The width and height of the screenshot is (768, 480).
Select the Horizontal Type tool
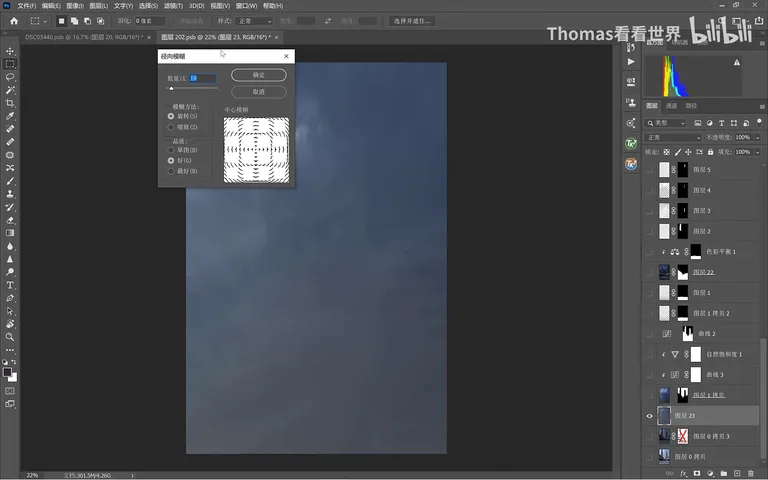click(10, 285)
